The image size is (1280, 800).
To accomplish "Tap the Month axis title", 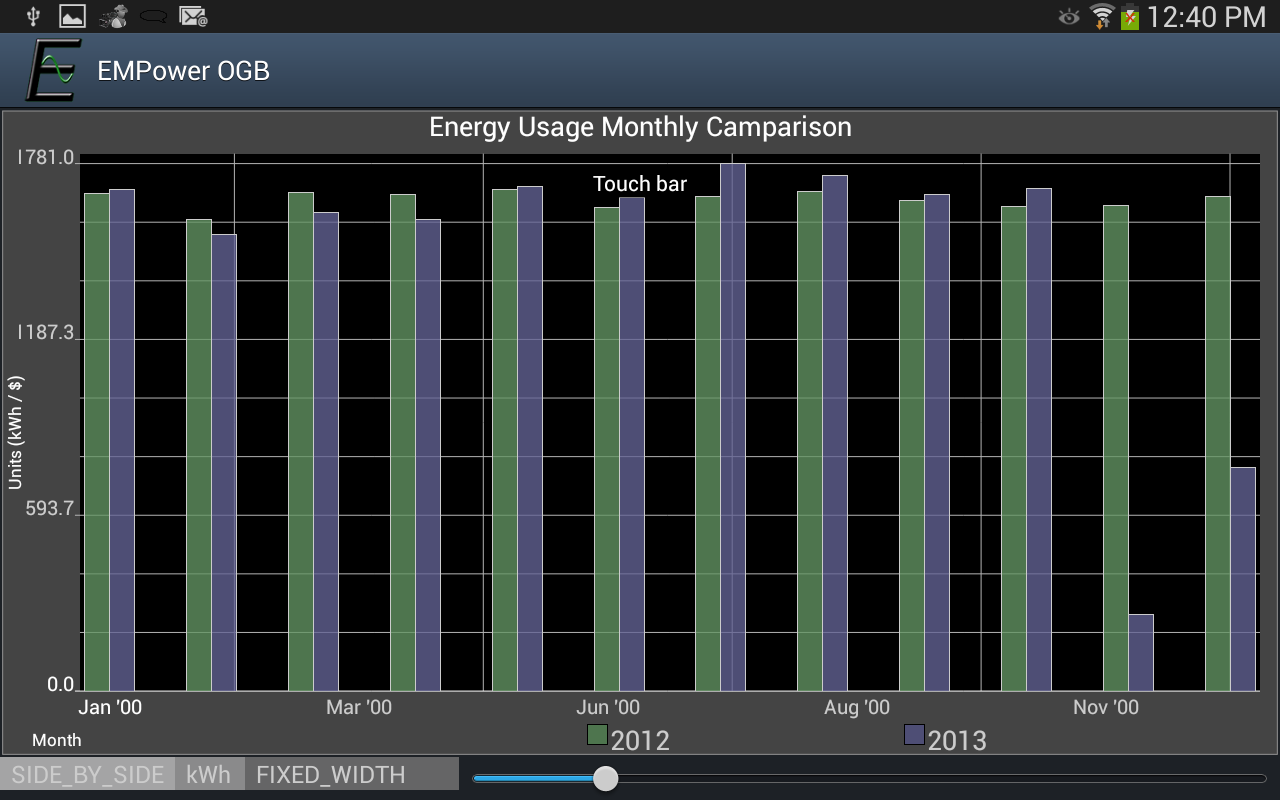I will [57, 740].
